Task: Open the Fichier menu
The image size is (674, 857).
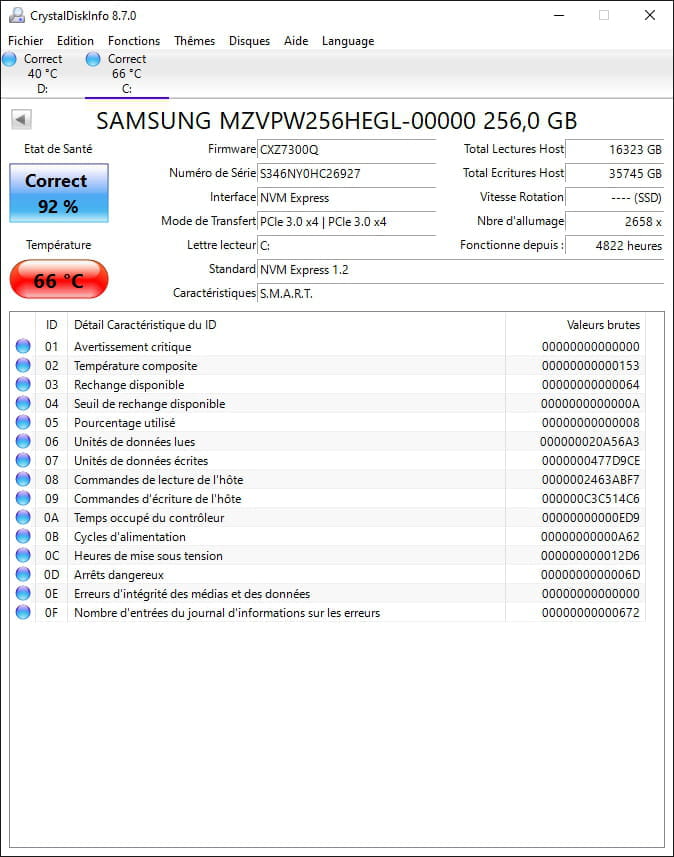Action: click(x=26, y=41)
